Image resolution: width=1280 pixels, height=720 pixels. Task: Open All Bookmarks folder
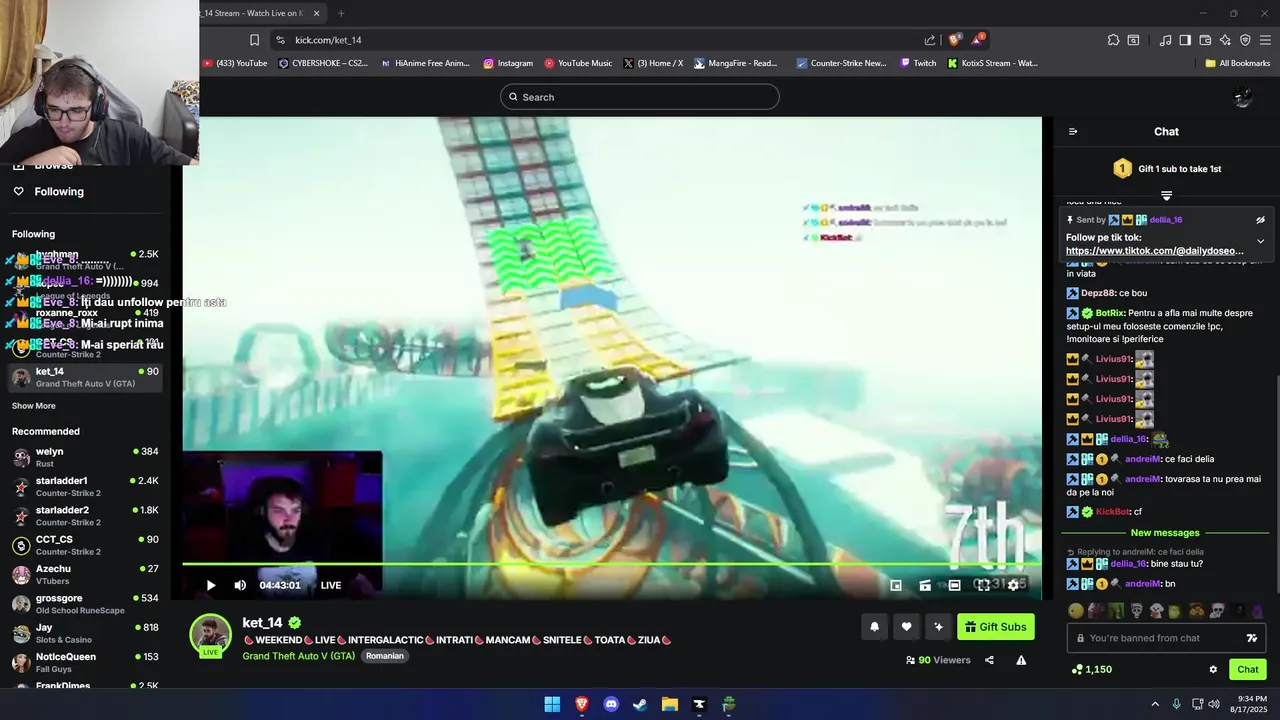coord(1237,63)
